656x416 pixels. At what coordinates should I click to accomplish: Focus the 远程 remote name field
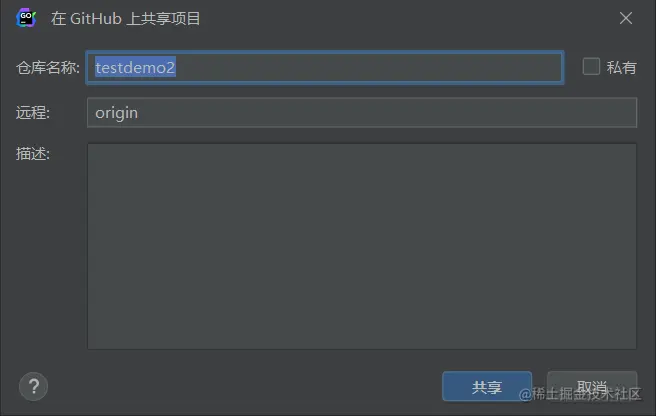tap(362, 113)
